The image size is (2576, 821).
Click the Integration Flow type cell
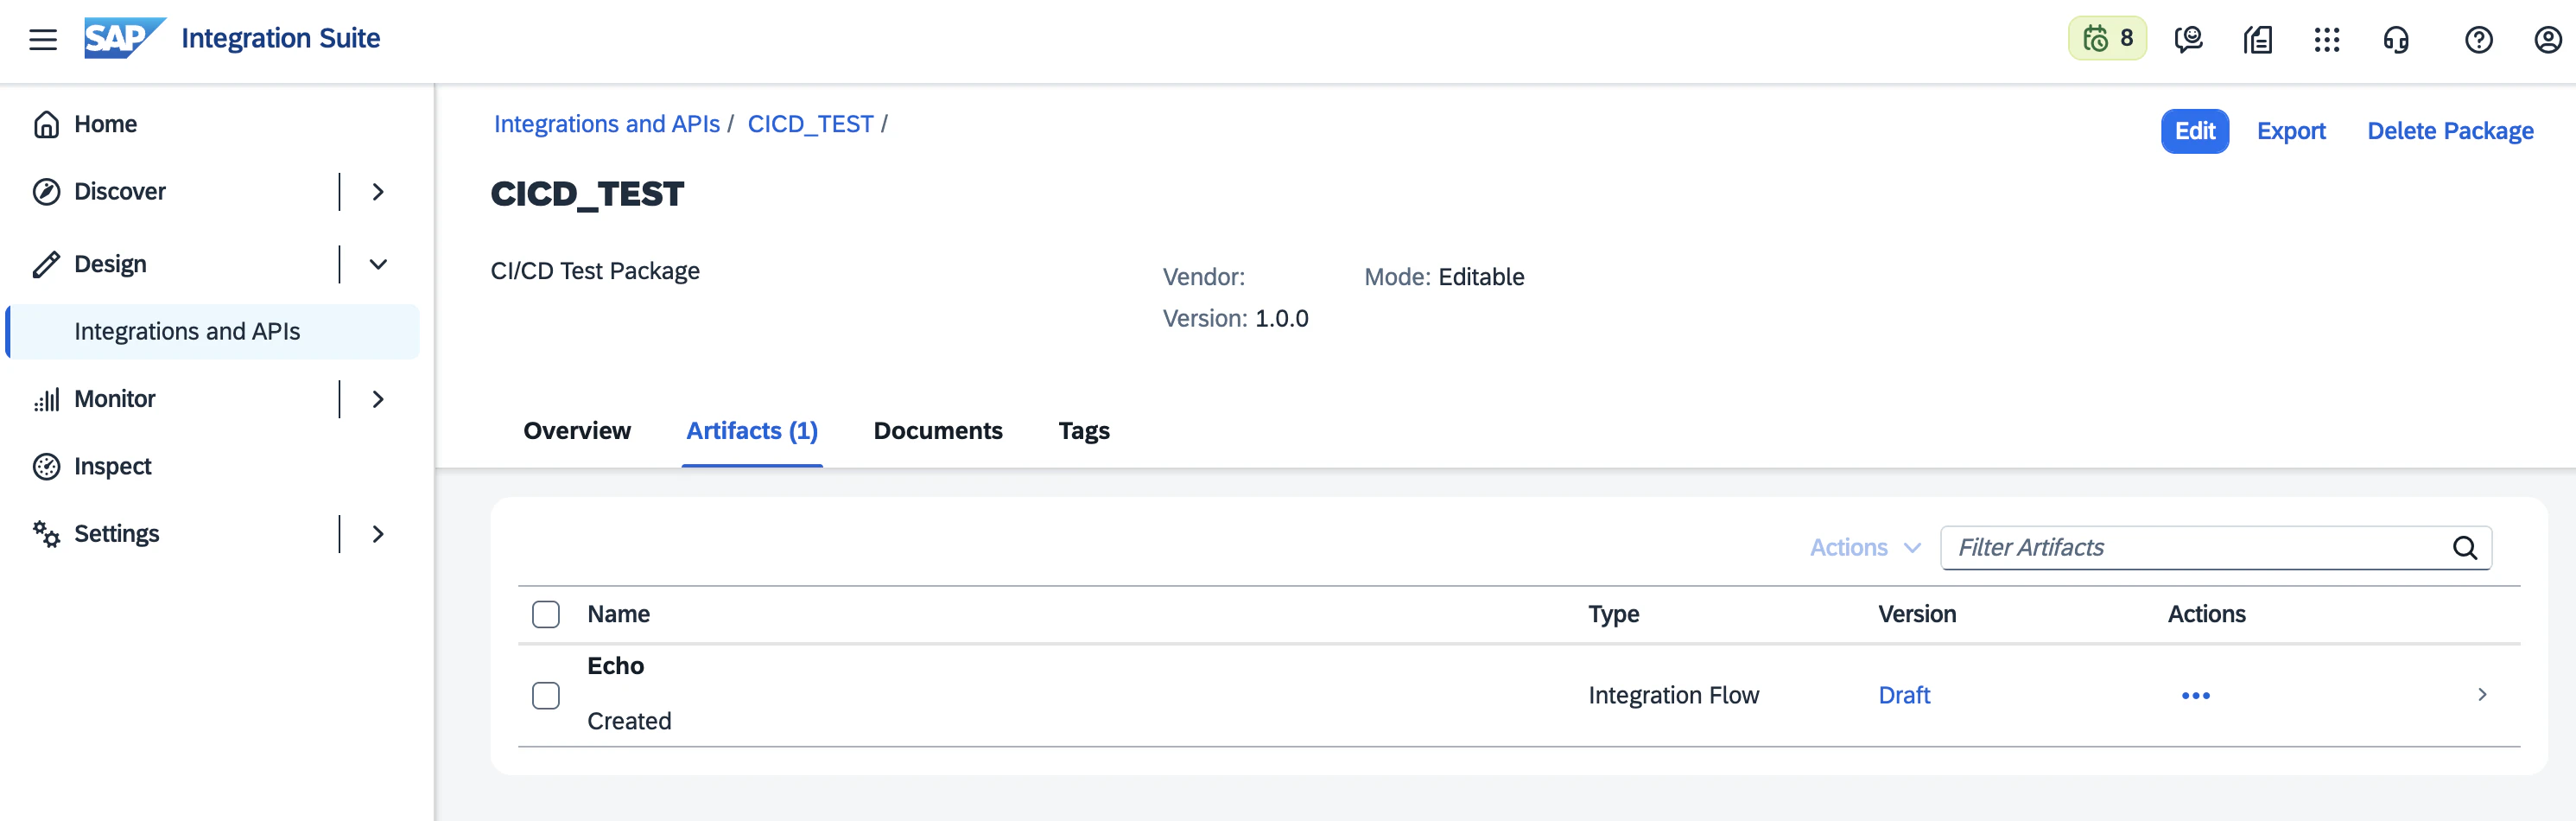pyautogui.click(x=1673, y=695)
